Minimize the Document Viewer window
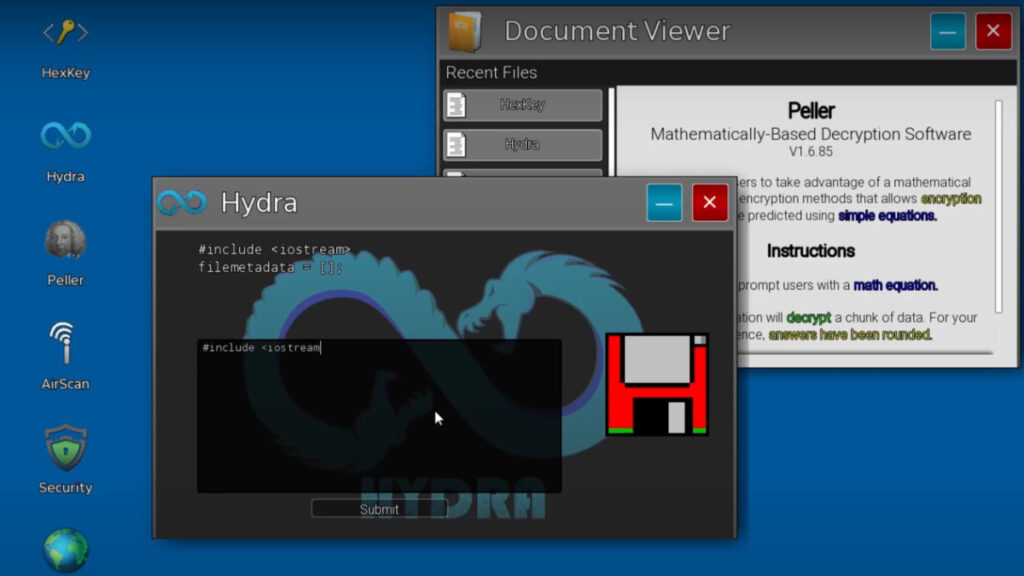 (946, 30)
